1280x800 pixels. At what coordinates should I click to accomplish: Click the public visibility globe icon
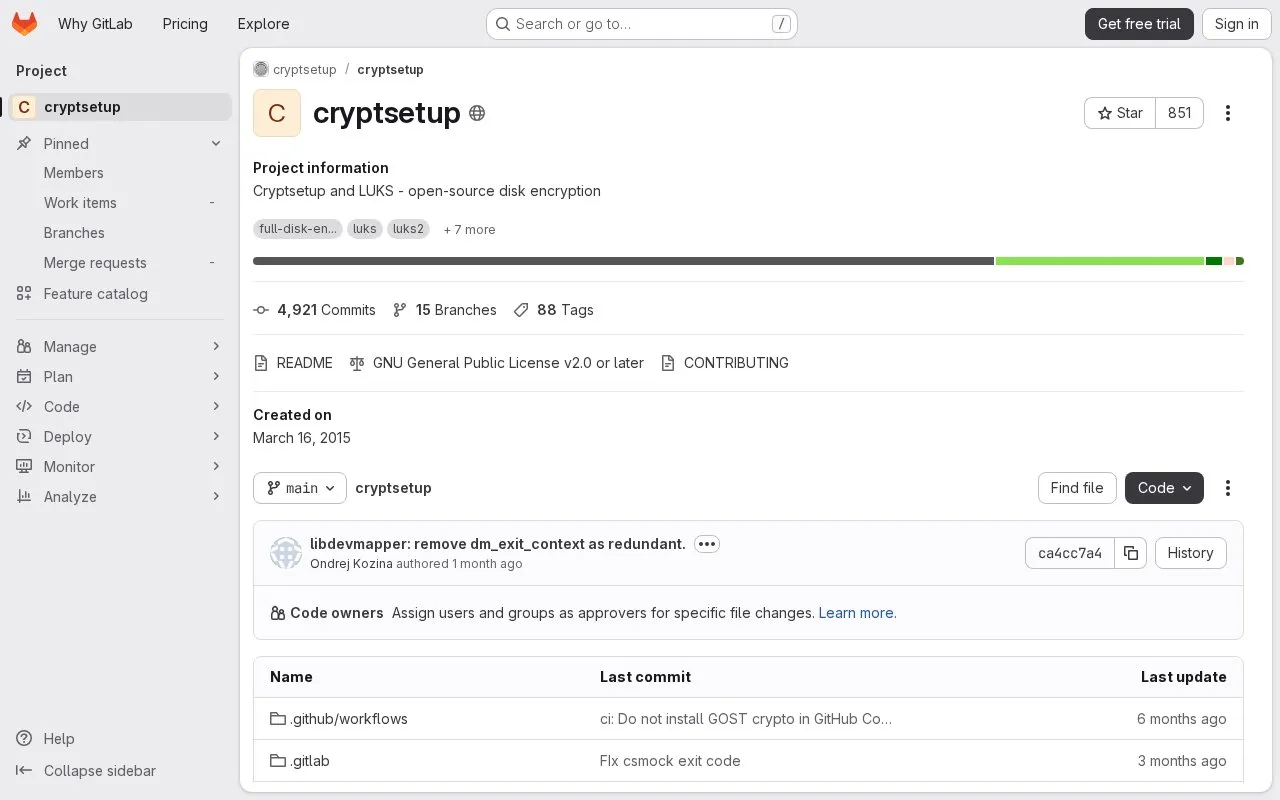pyautogui.click(x=477, y=113)
